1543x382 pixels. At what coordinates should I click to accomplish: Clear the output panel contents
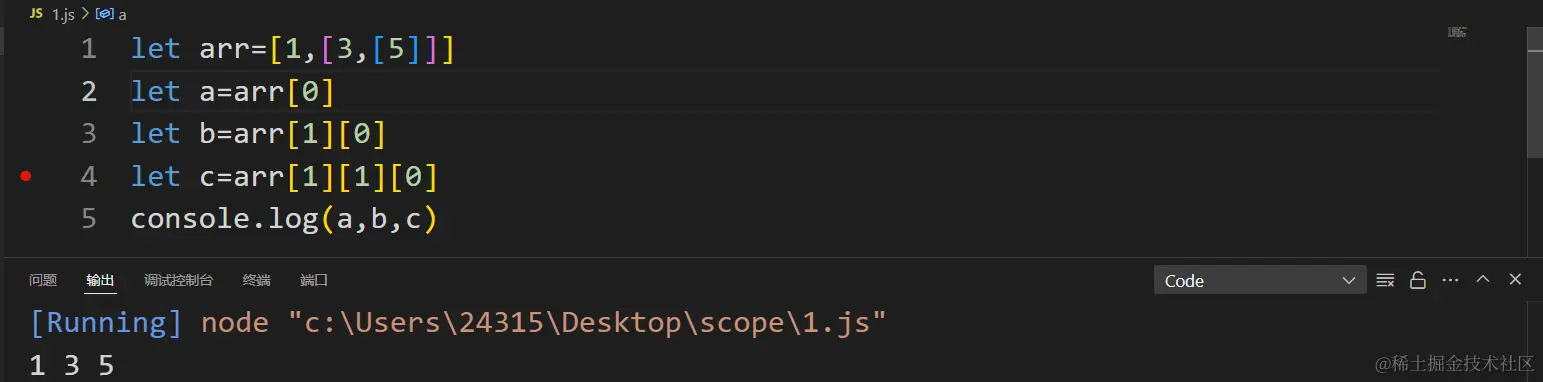coord(1385,281)
